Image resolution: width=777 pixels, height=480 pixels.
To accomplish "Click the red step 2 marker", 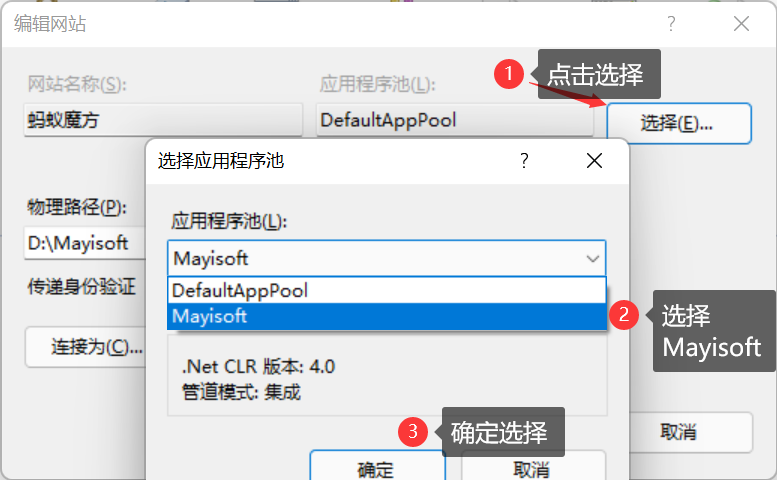I will coord(626,314).
